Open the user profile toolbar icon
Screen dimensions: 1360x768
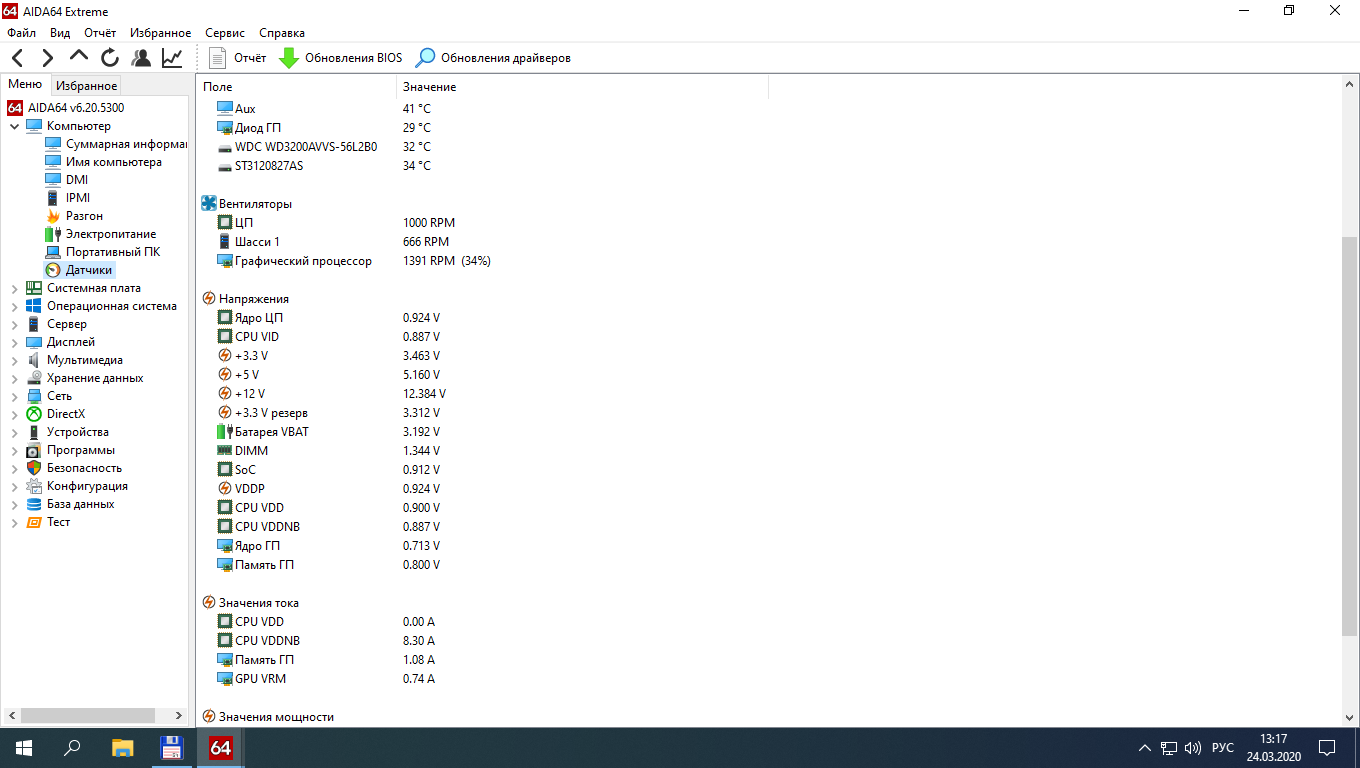141,58
